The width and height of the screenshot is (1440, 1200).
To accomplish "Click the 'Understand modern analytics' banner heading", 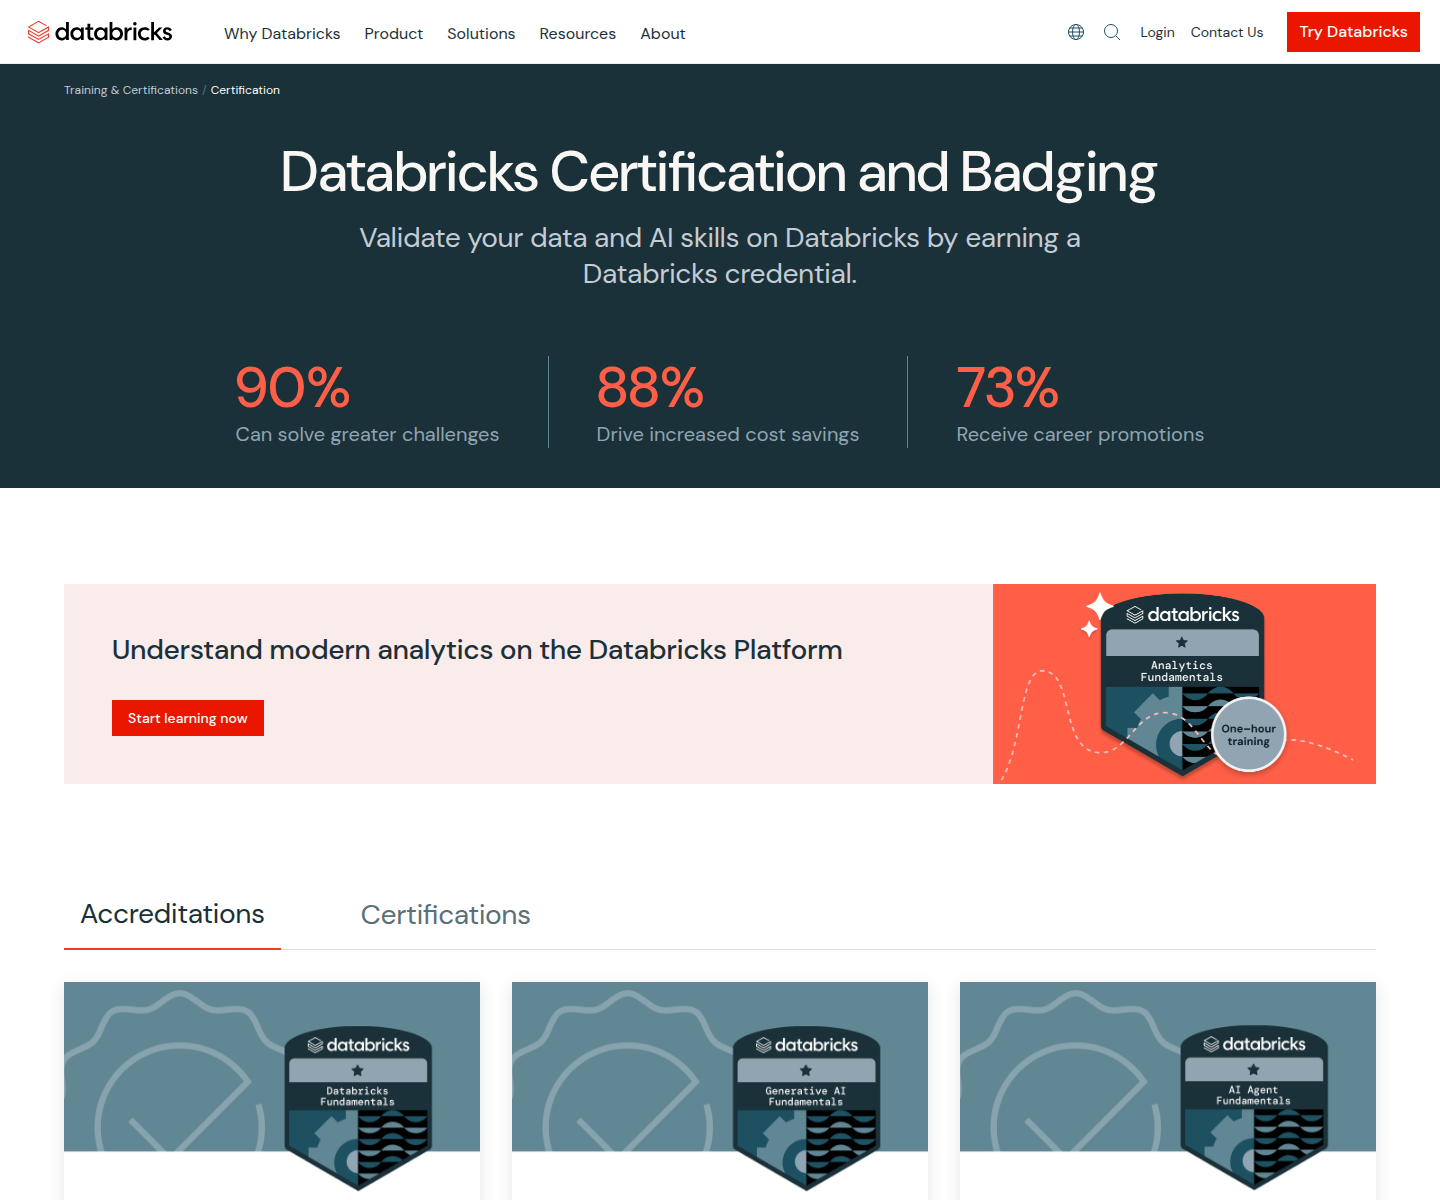I will 477,650.
